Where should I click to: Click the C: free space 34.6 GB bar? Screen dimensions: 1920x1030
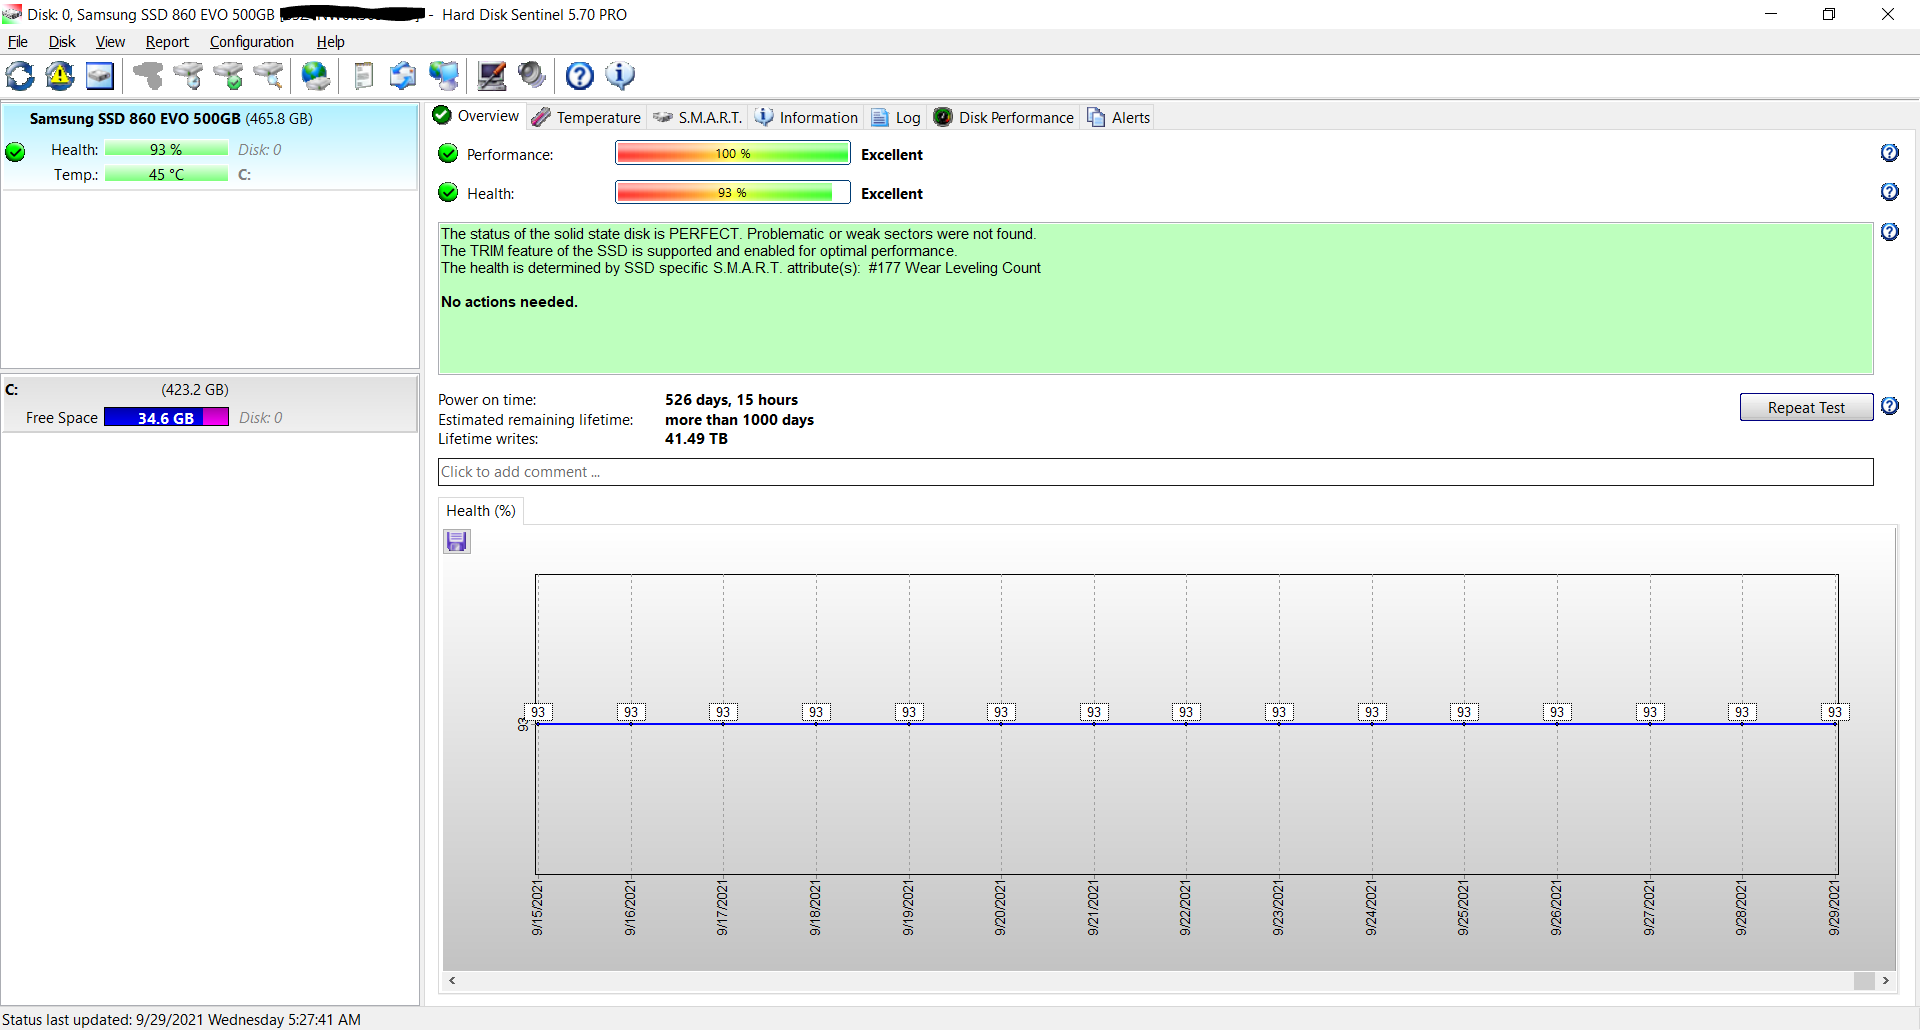(166, 418)
